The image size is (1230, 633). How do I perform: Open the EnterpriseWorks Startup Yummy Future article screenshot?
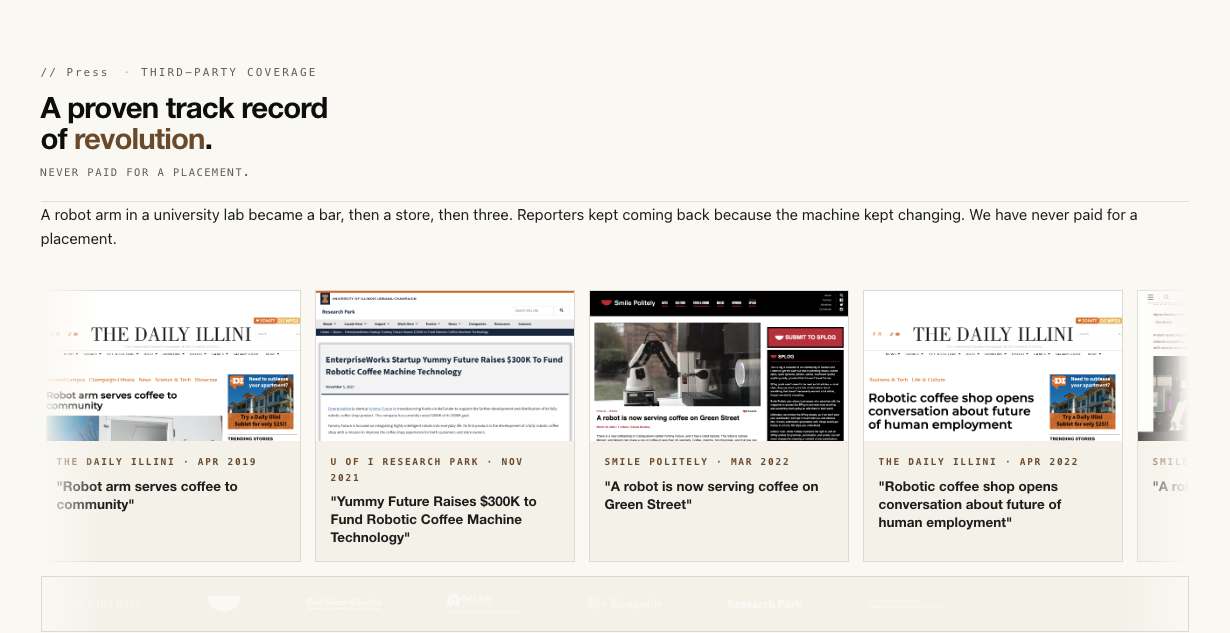tap(445, 366)
